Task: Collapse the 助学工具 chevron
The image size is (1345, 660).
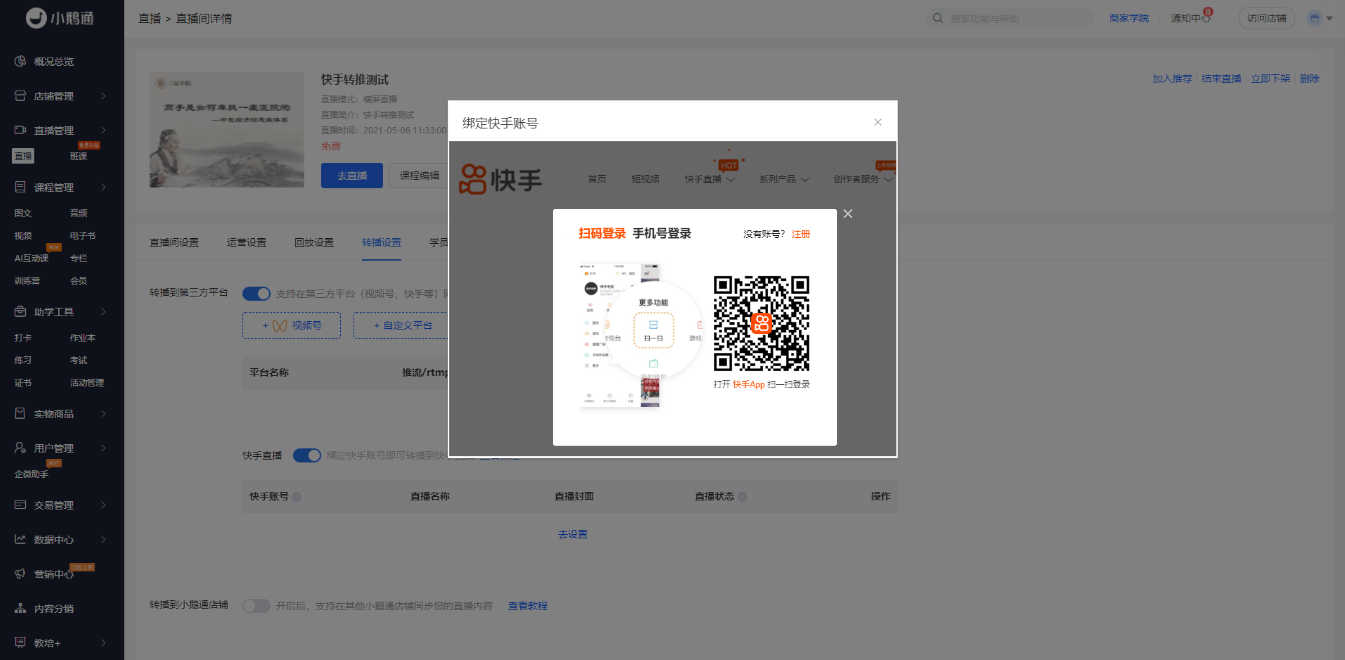Action: 103,311
